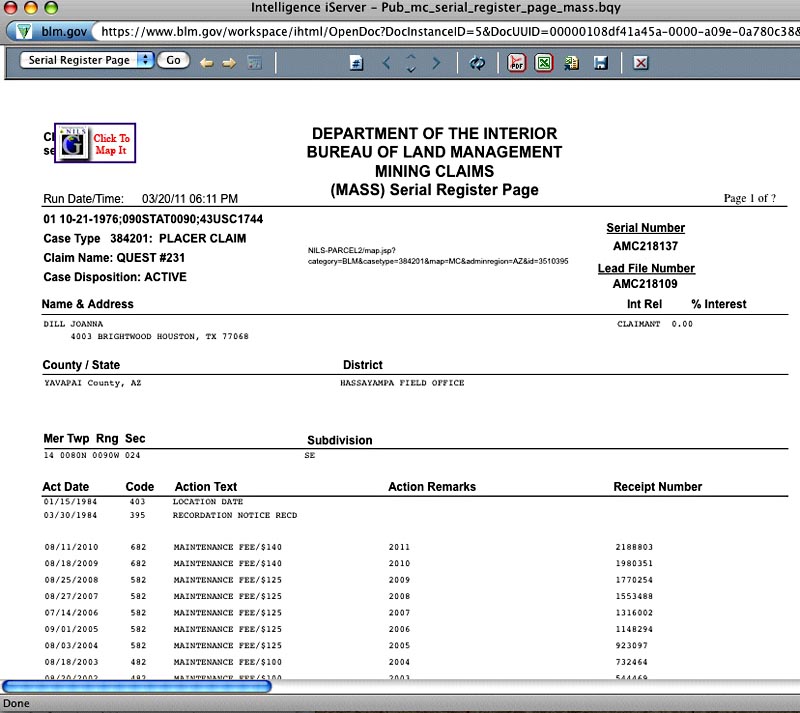Refresh the report data
800x713 pixels.
coord(478,63)
